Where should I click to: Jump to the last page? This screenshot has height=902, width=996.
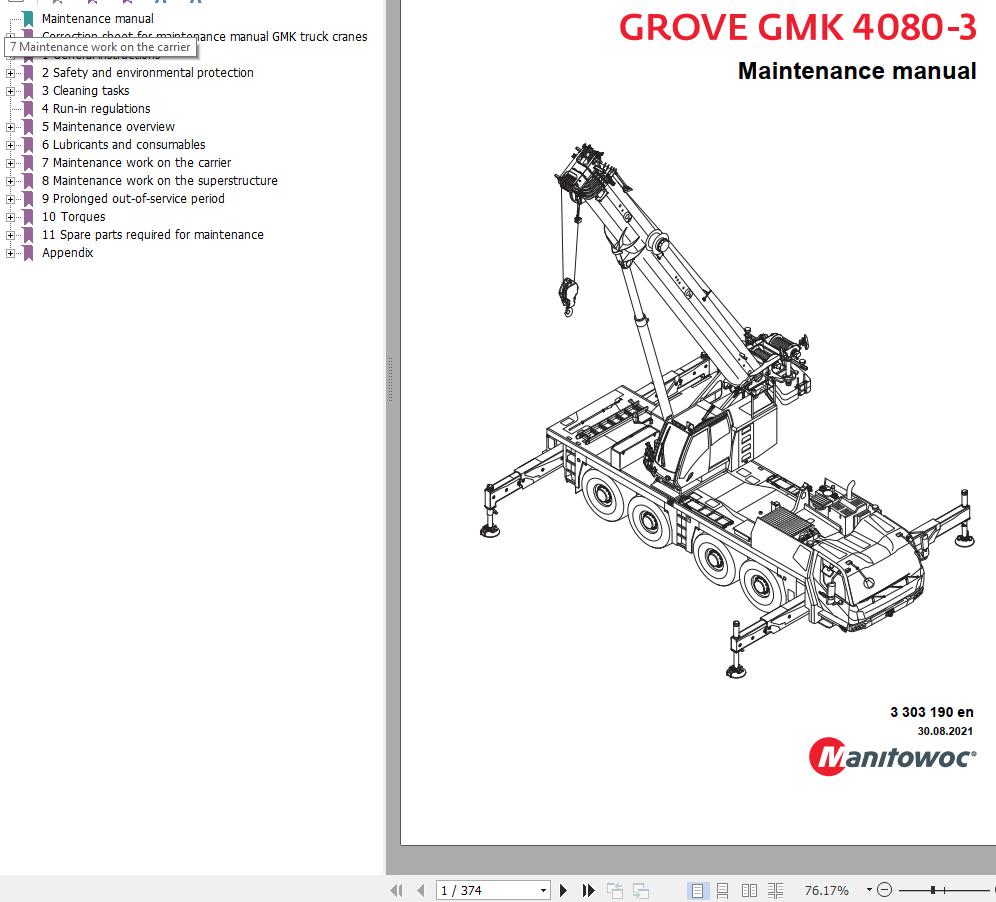click(588, 891)
